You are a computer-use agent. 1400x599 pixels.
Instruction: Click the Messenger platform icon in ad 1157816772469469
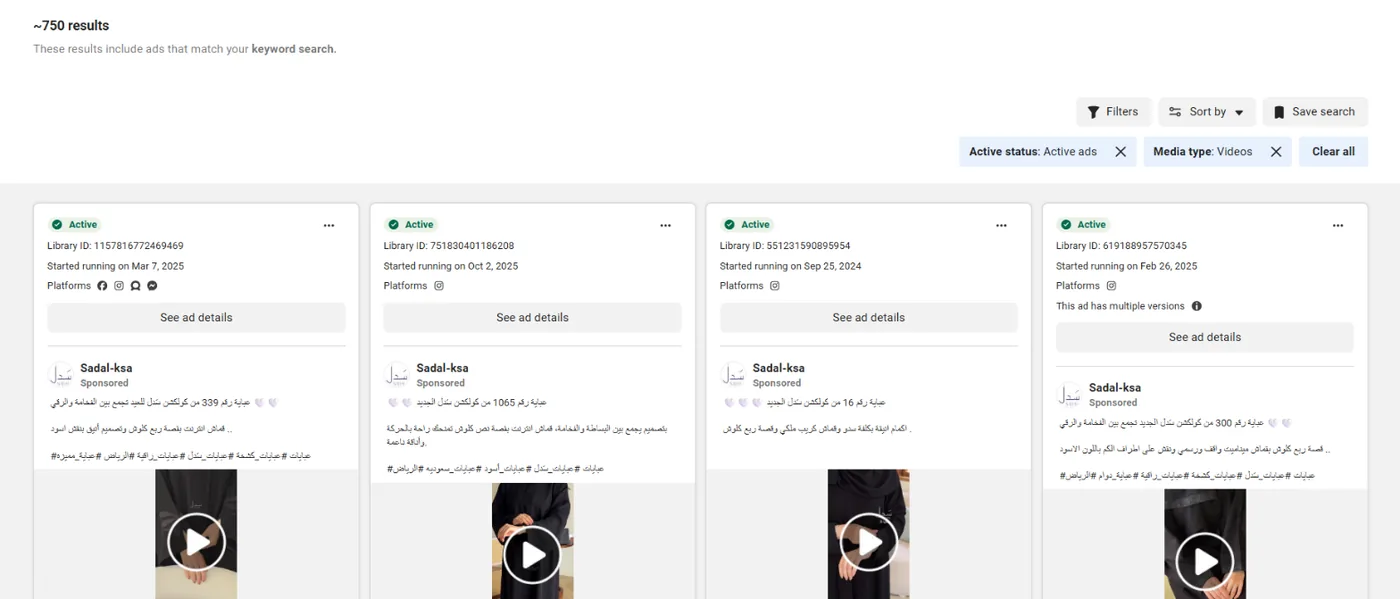[152, 286]
